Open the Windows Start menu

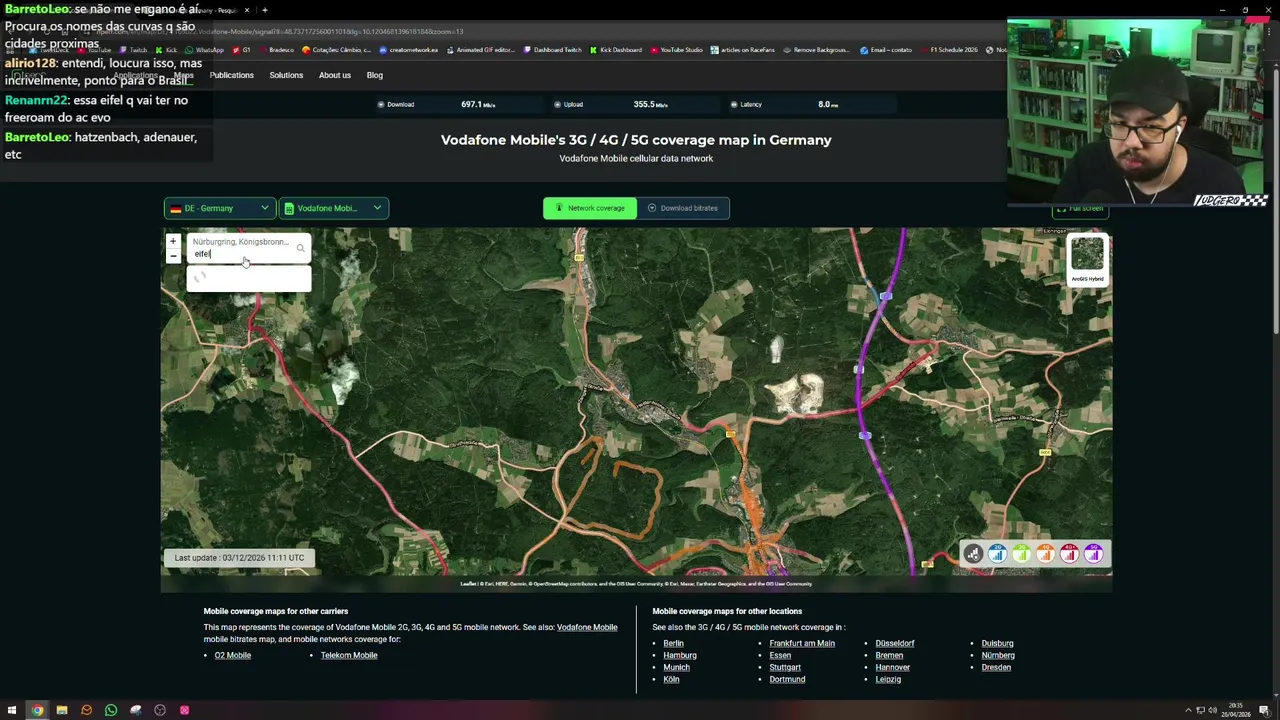12,710
